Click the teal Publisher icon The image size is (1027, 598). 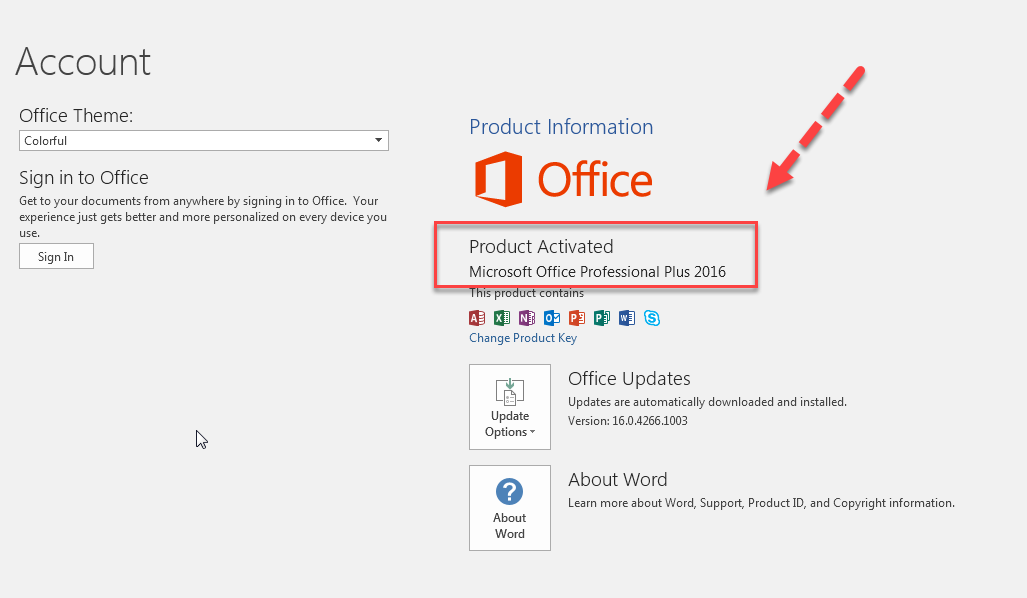pyautogui.click(x=602, y=318)
